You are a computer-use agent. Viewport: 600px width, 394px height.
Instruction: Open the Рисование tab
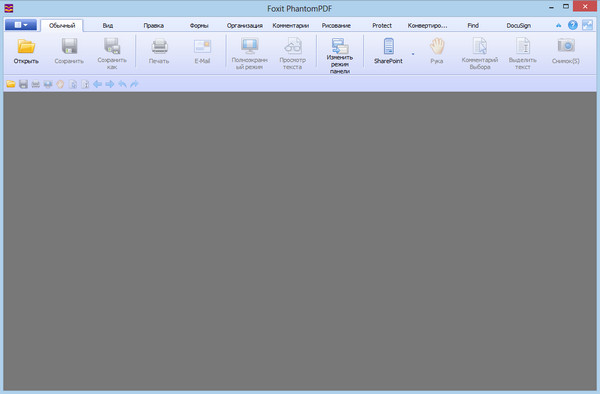336,26
